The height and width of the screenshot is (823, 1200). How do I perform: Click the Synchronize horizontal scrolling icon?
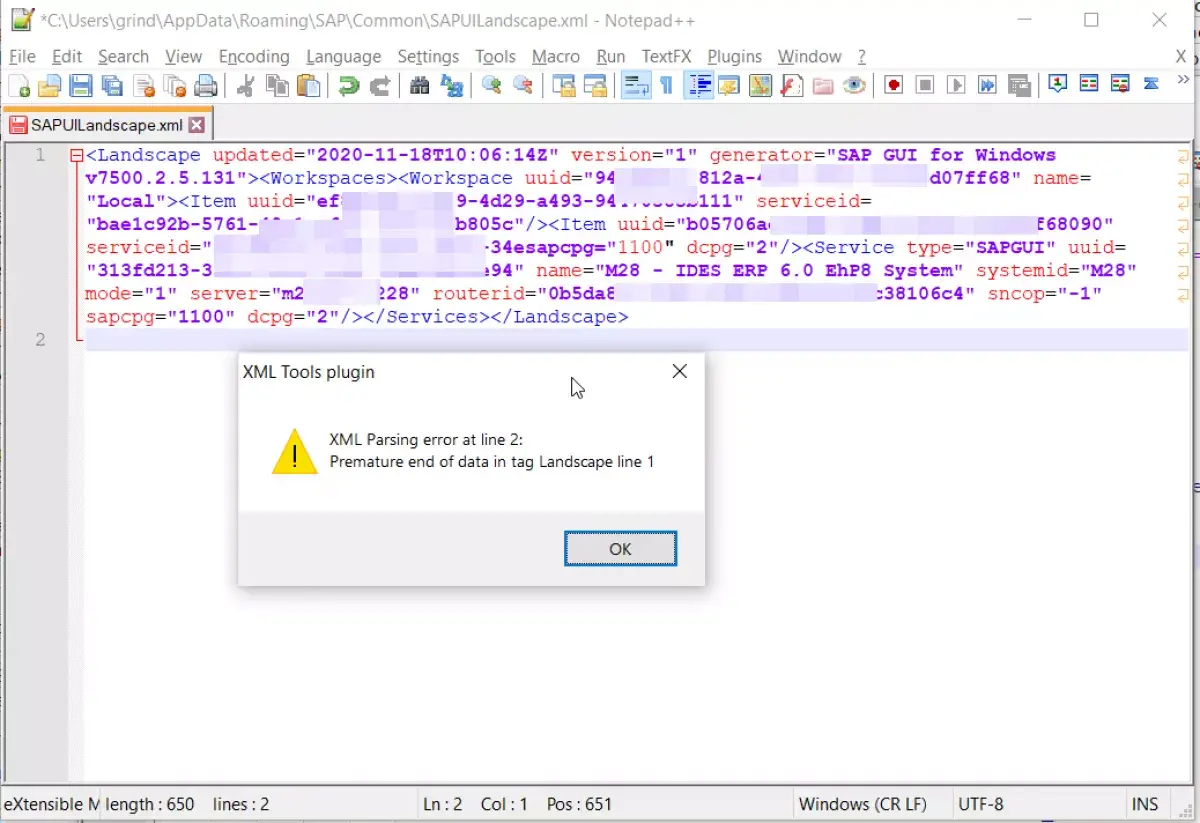pyautogui.click(x=594, y=86)
